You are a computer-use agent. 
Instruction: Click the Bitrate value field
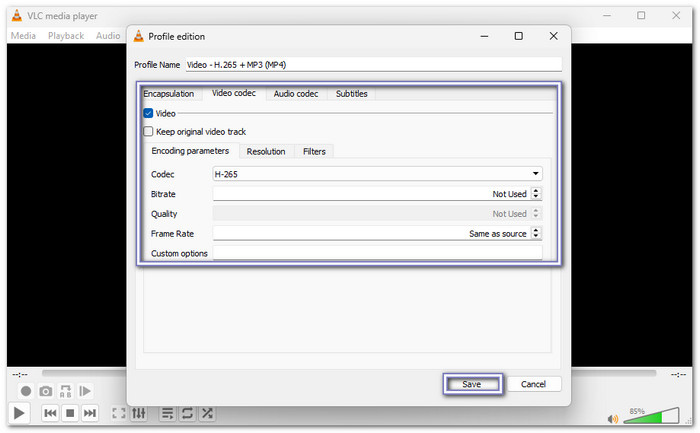pos(371,194)
